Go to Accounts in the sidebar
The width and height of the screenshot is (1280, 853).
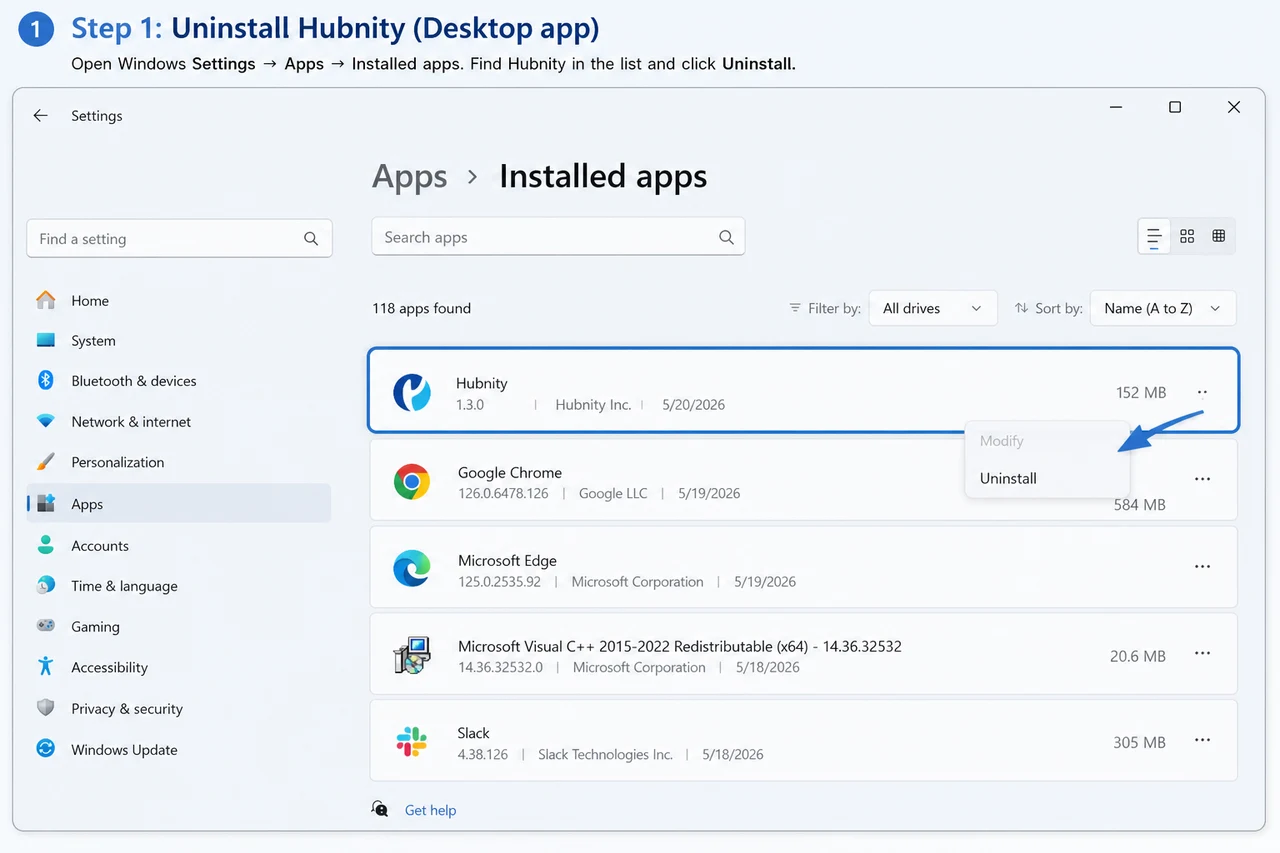(100, 546)
